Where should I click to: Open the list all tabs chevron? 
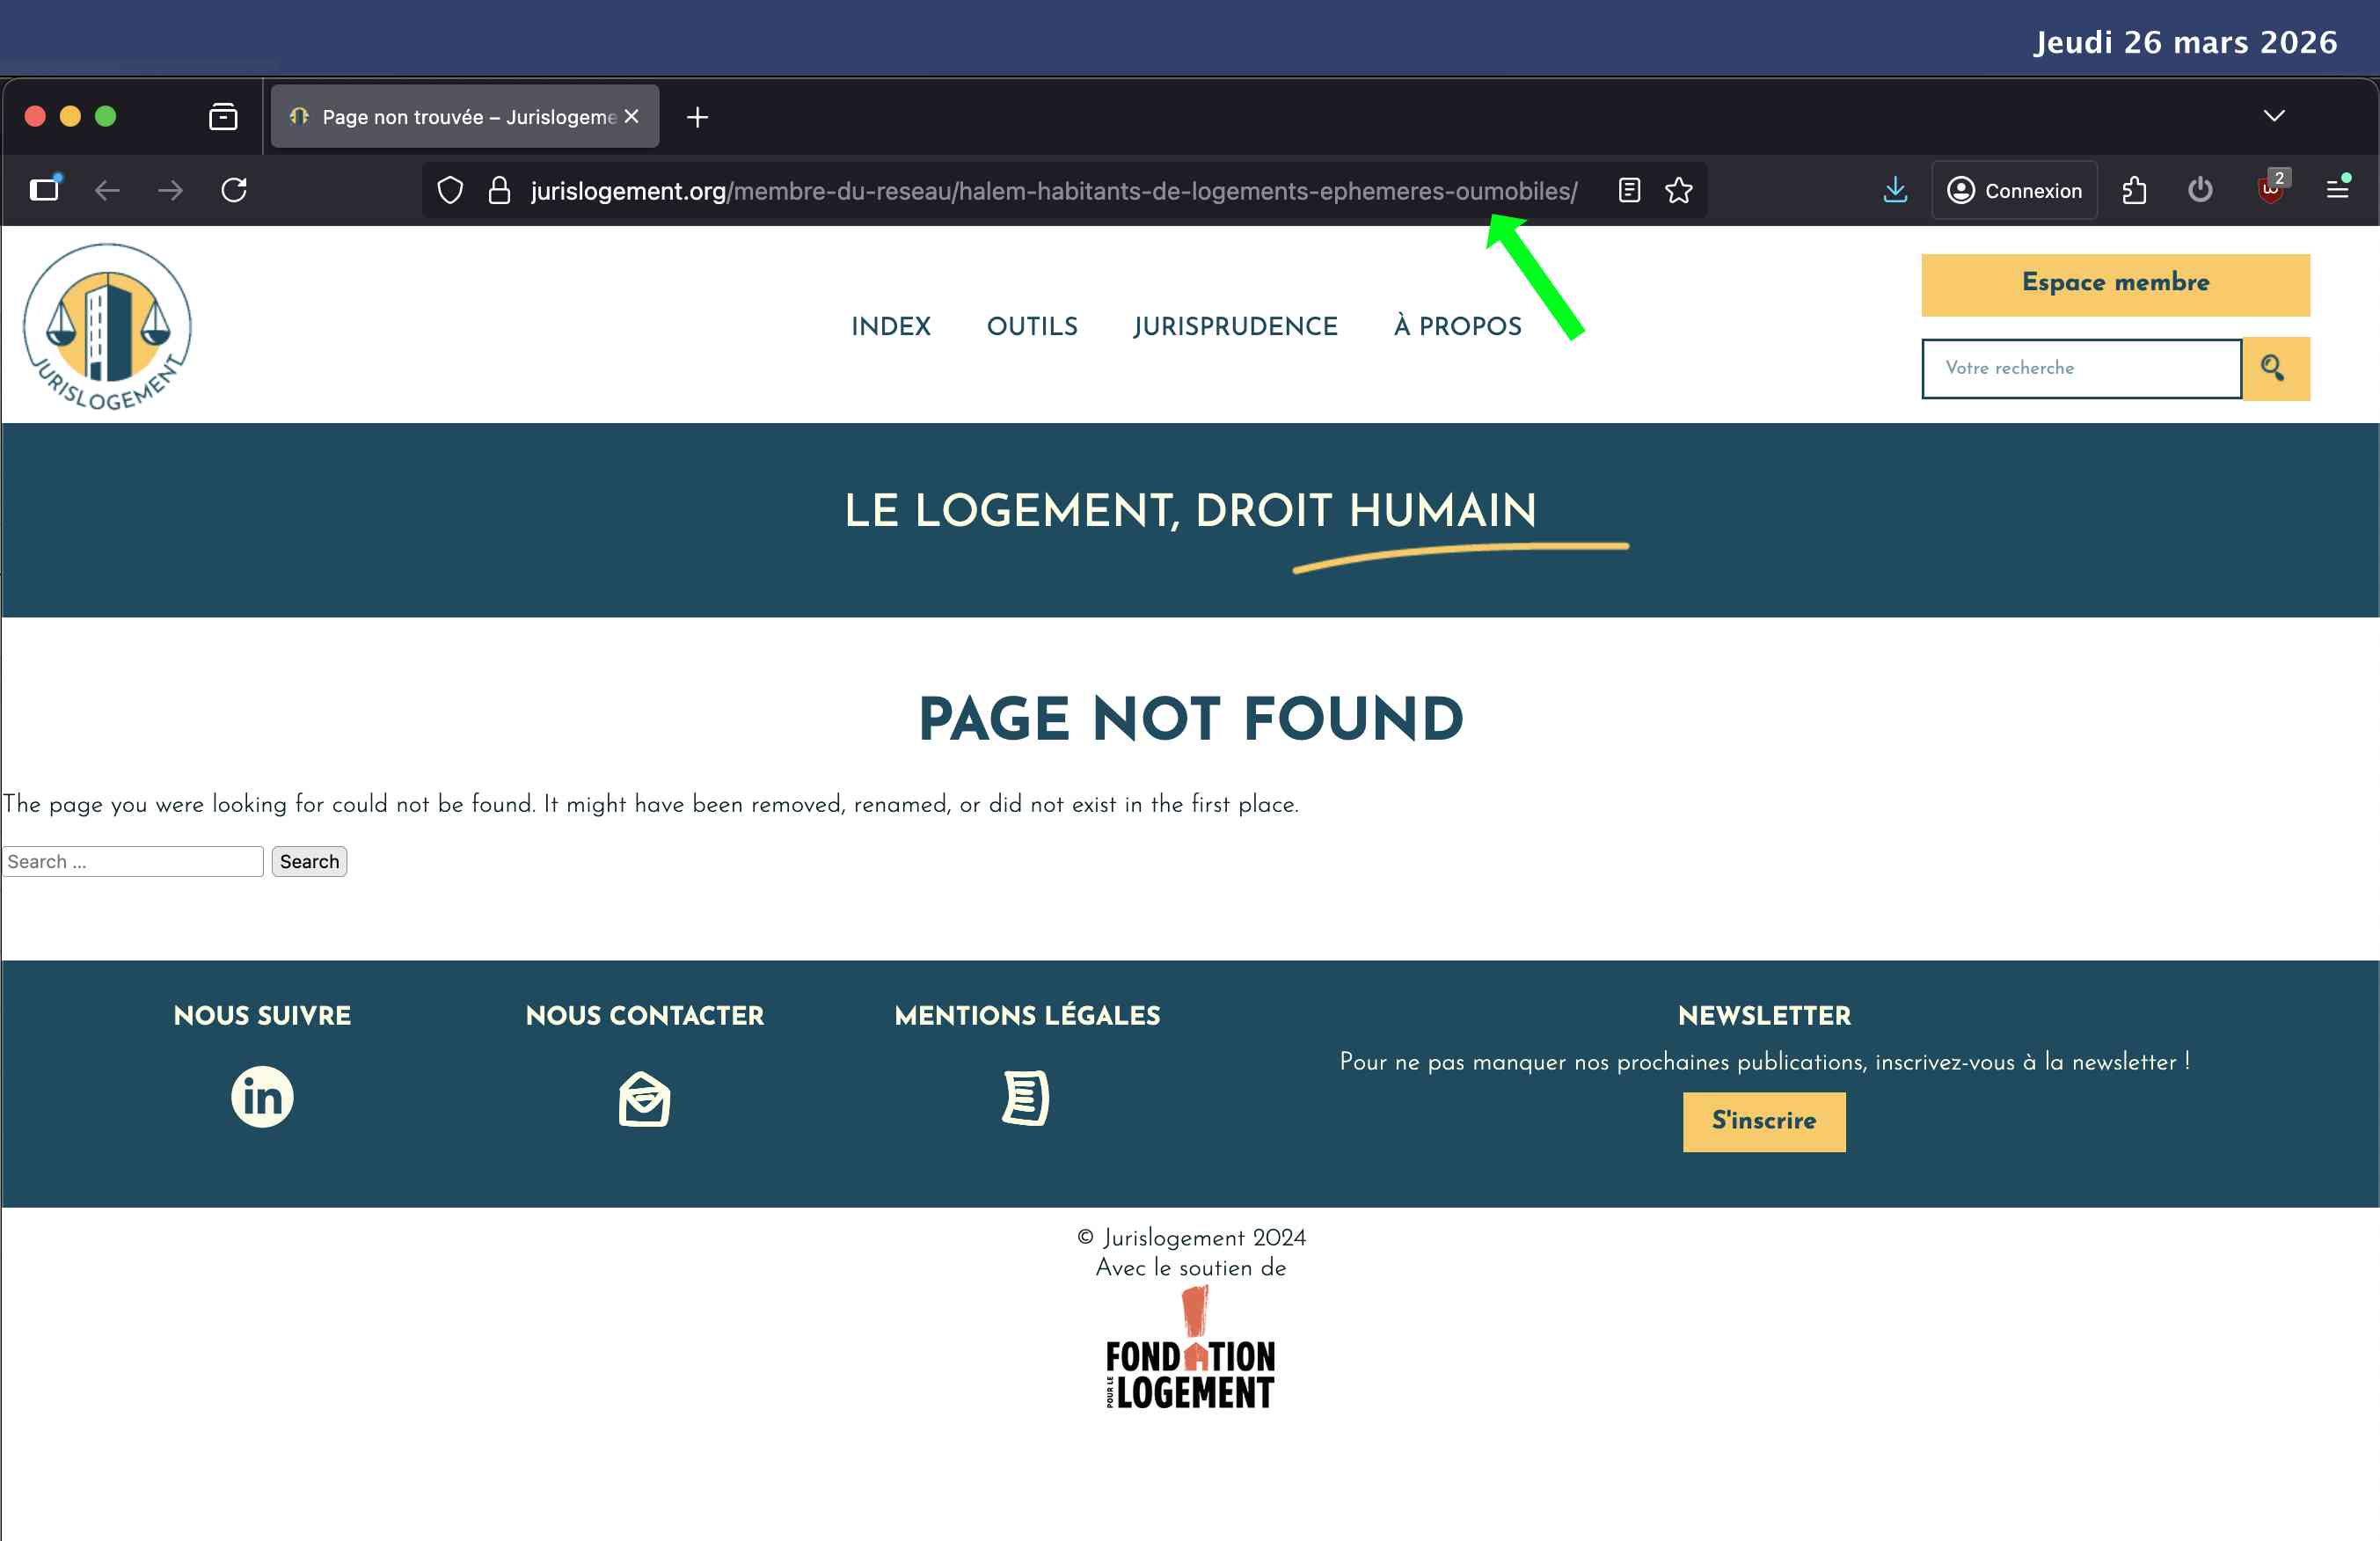2272,116
